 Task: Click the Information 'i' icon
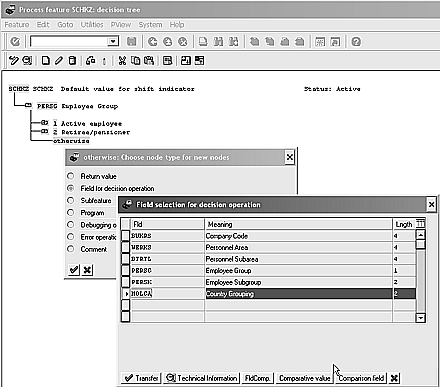104,61
